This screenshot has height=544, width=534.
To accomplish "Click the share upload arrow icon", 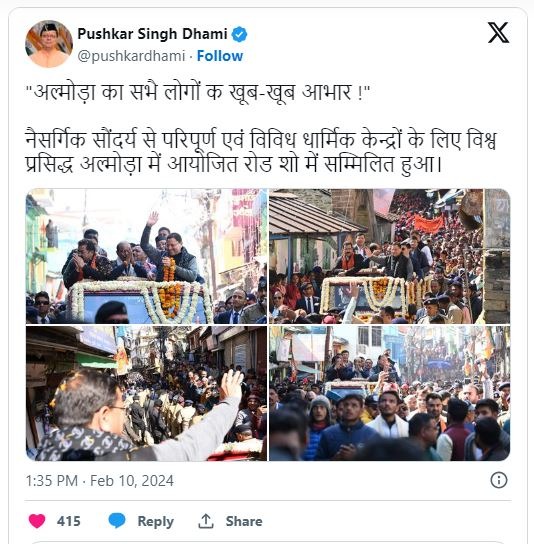I will (x=206, y=521).
